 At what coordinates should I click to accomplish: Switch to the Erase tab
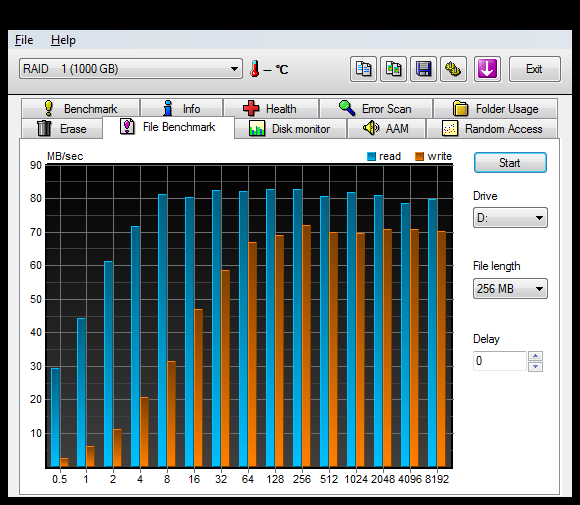pos(62,128)
